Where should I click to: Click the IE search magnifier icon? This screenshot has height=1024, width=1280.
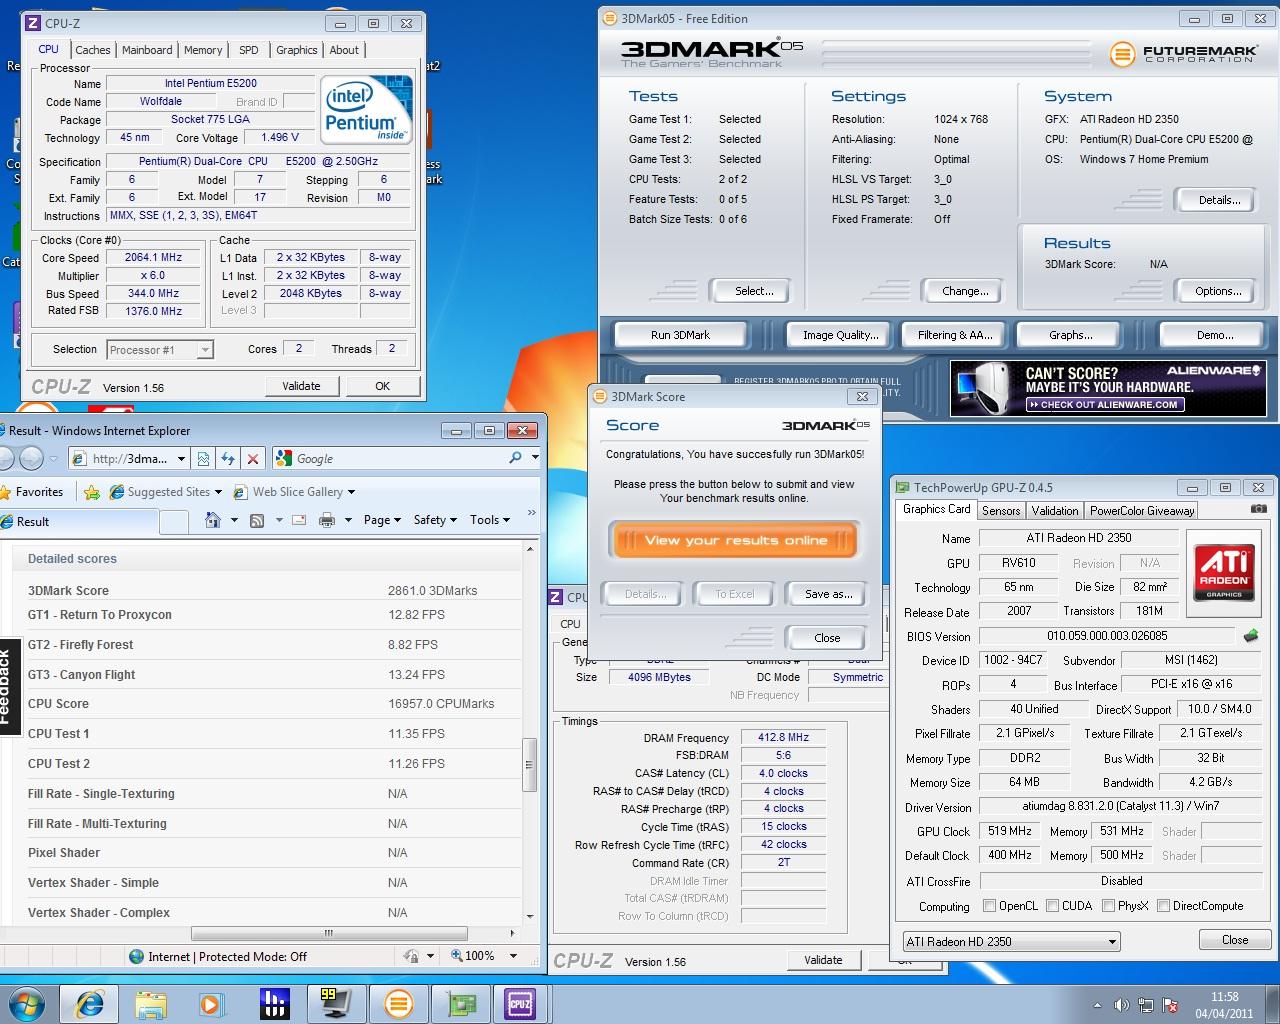pos(515,458)
